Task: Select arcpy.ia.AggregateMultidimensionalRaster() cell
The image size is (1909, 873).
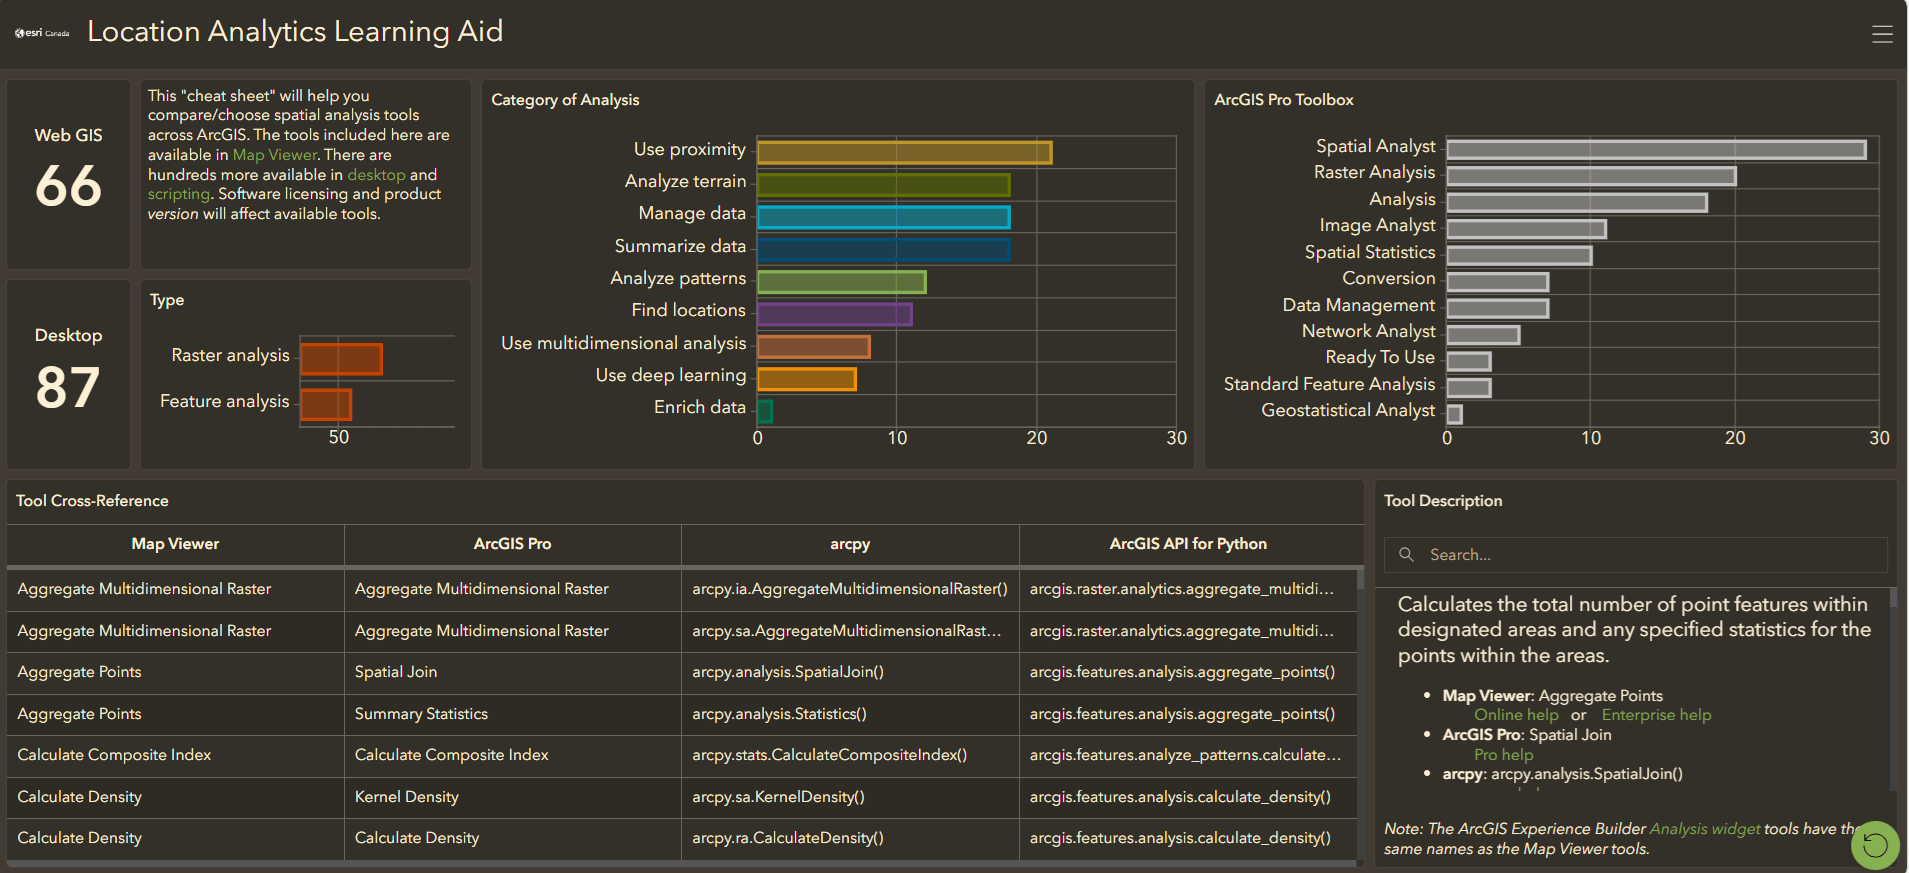Action: 850,589
